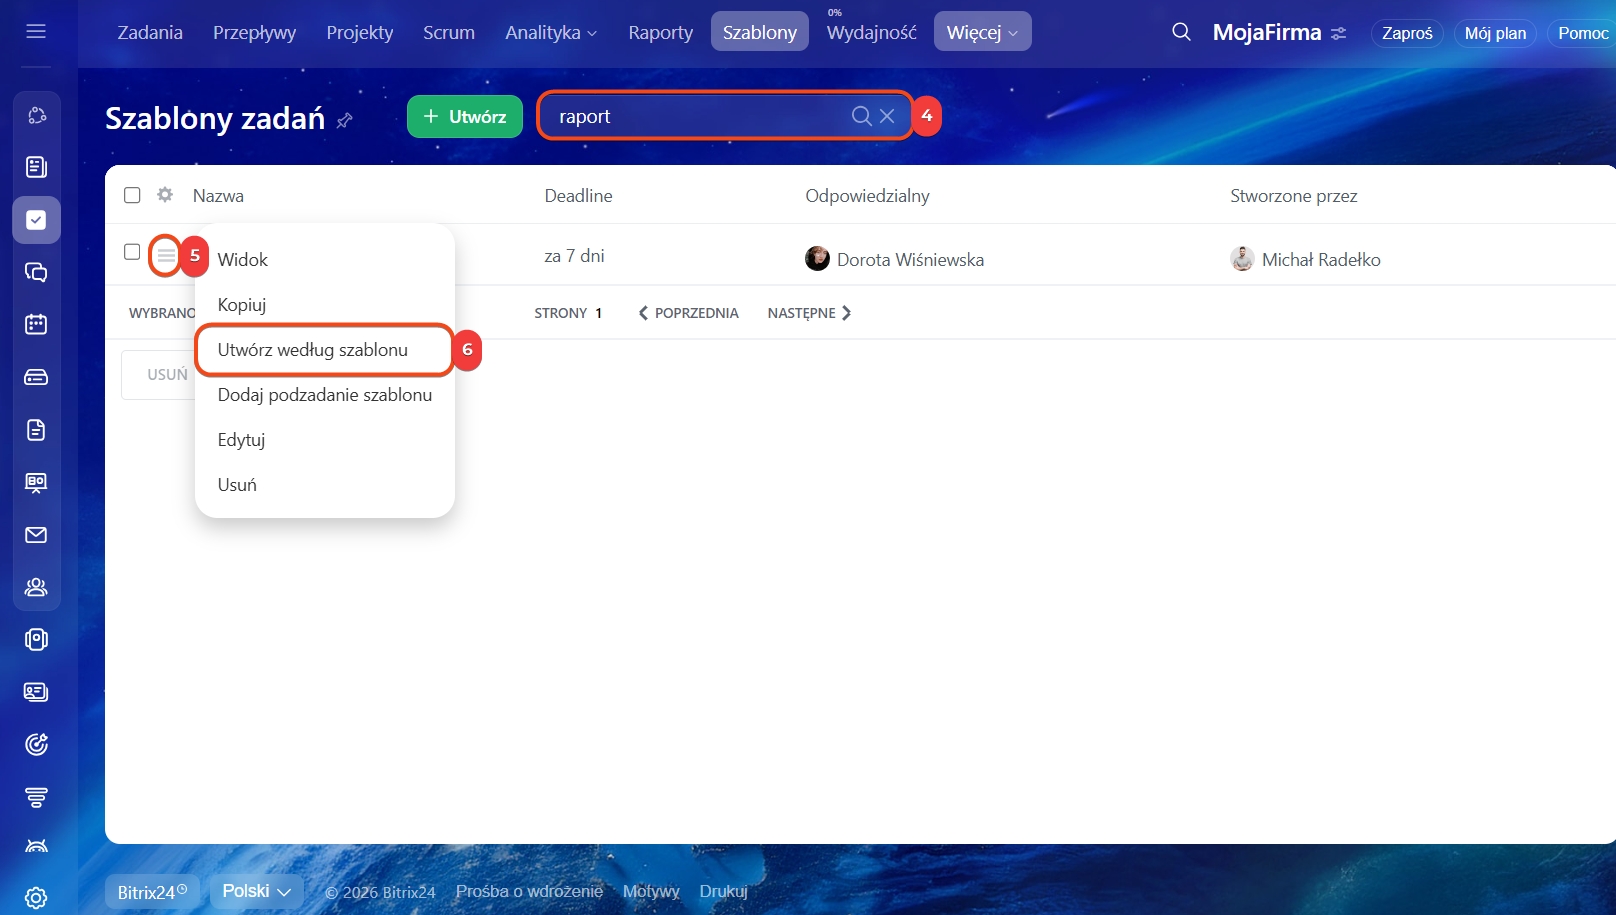
Task: Click the list settings gear icon
Action: pos(165,195)
